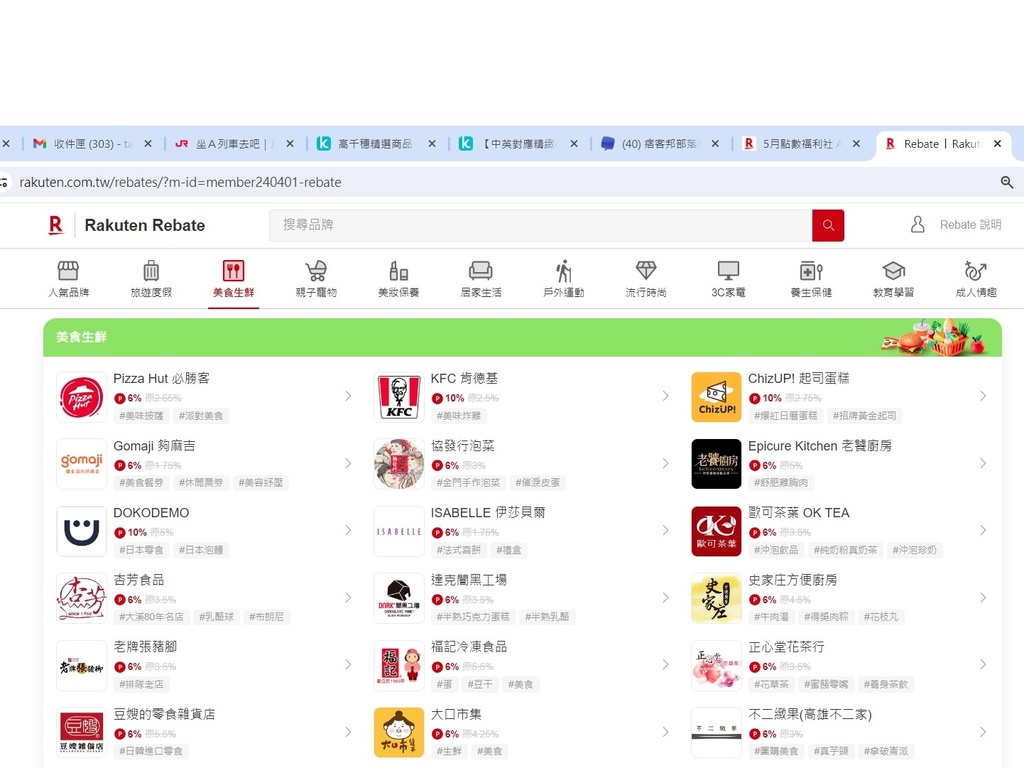The image size is (1024, 773).
Task: Click the Rakuten R logo
Action: click(56, 225)
